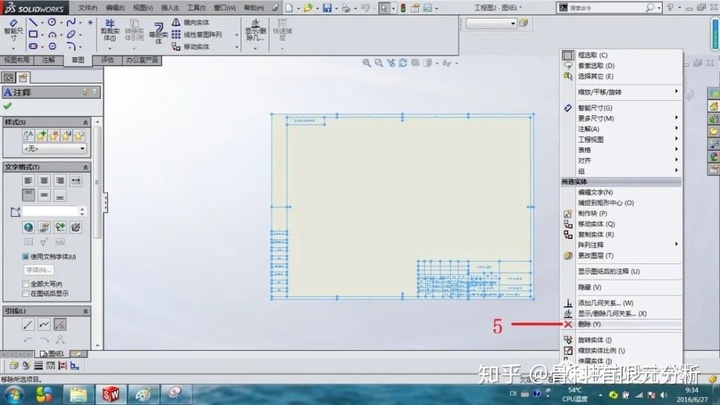Click the Center Align text format button
The image size is (720, 405).
(44, 180)
